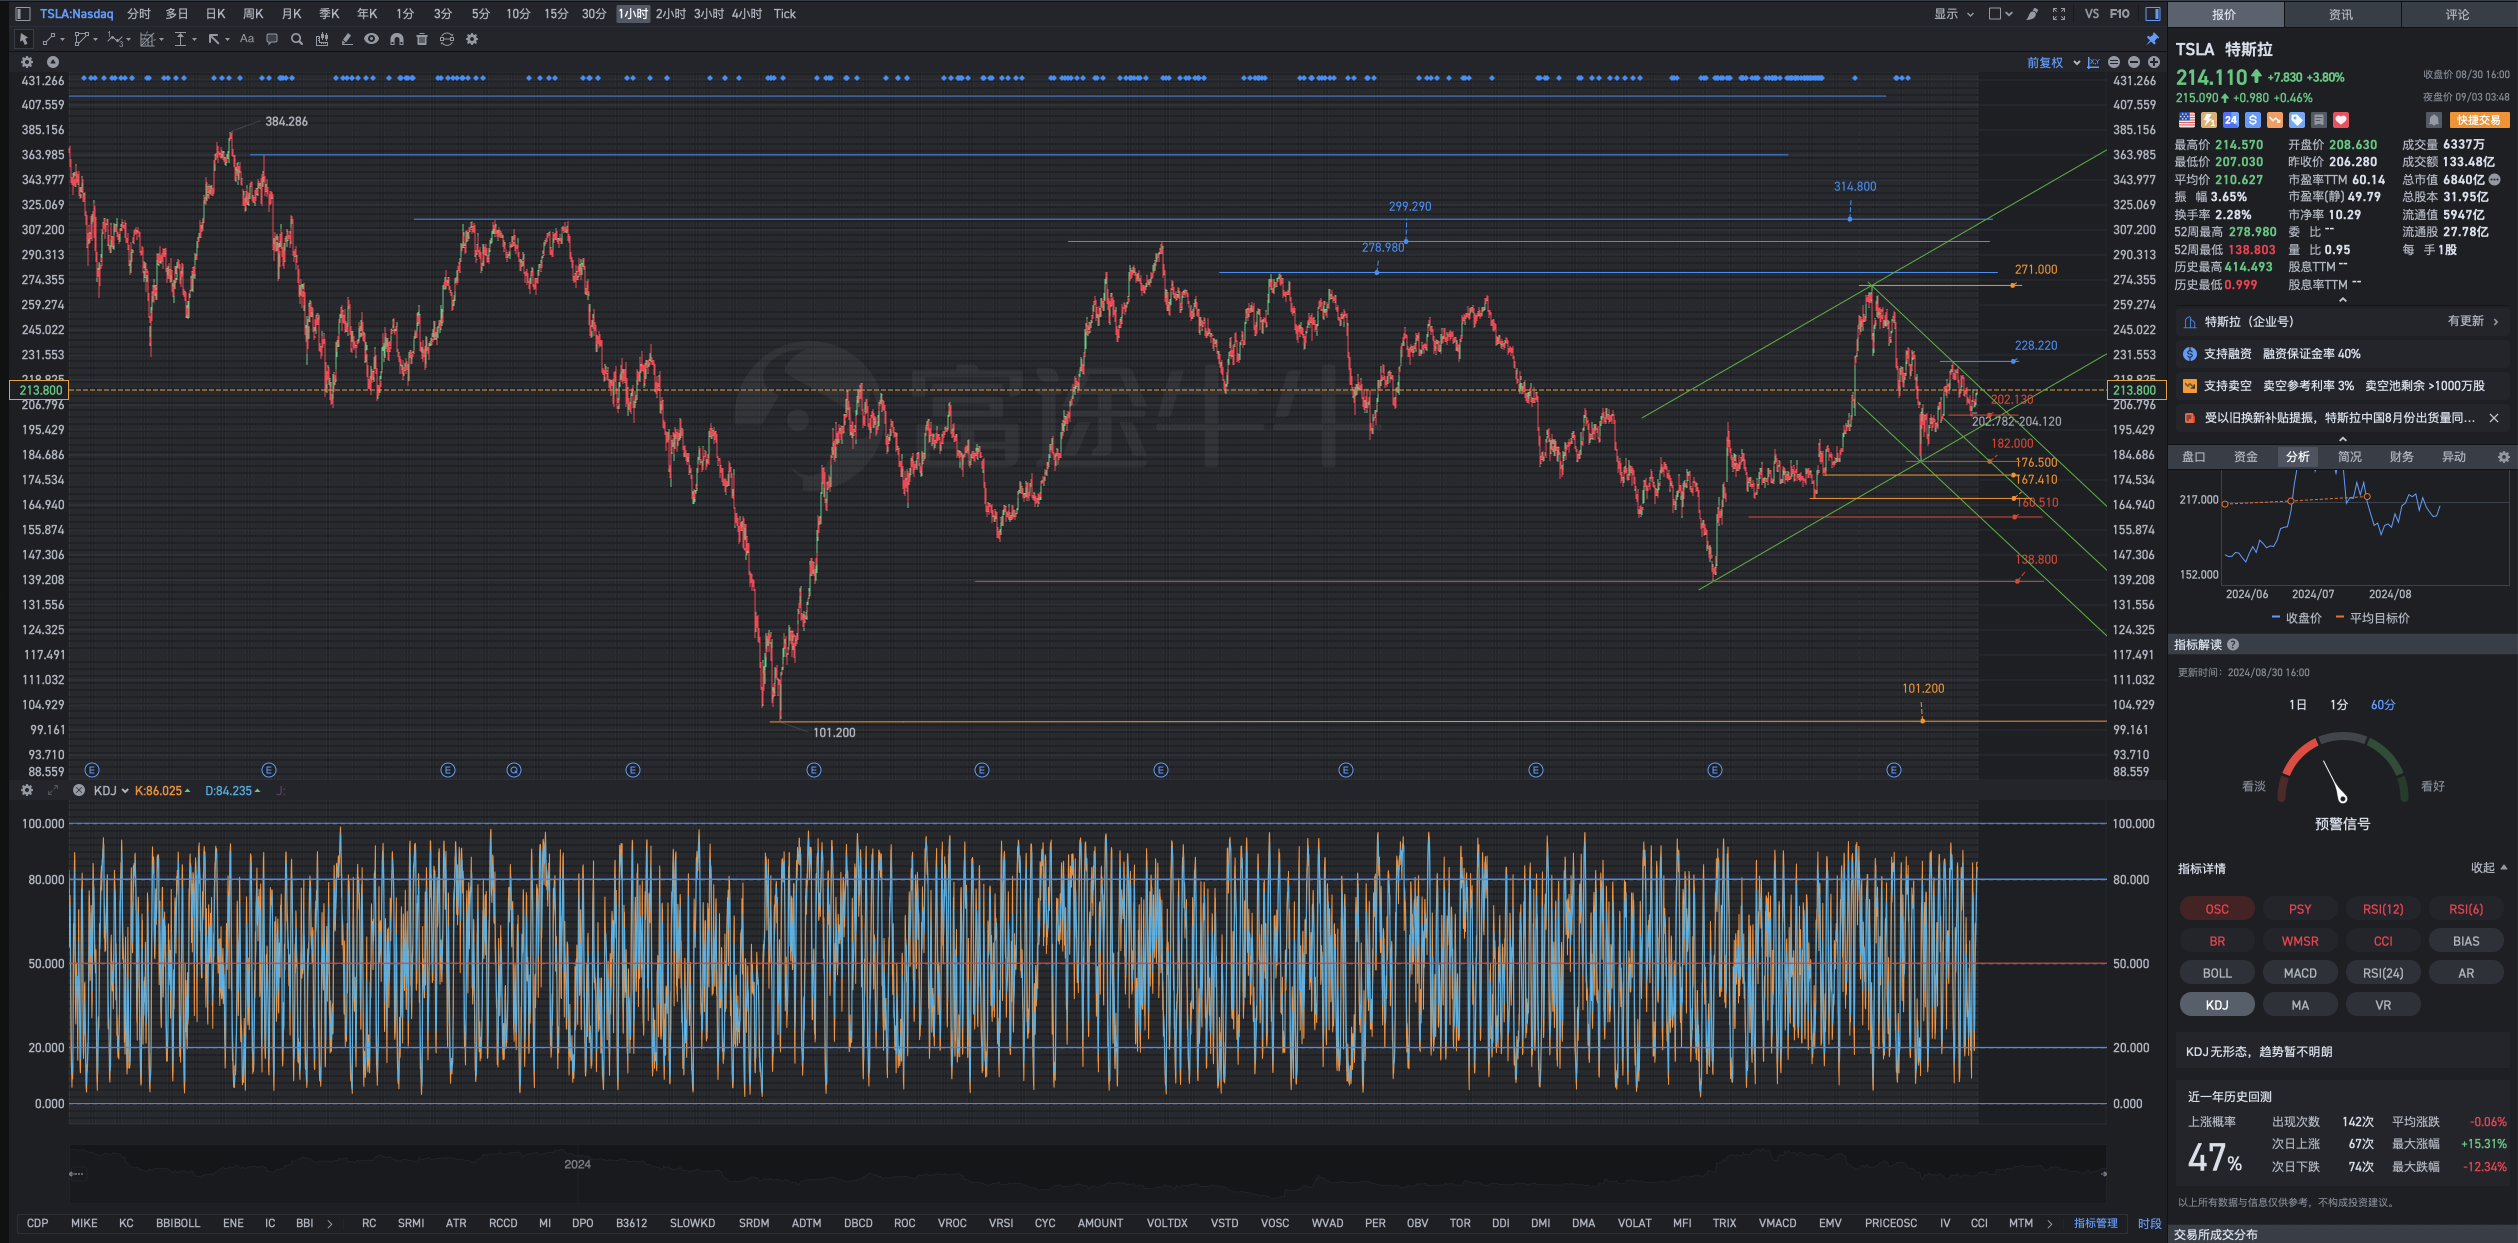The image size is (2518, 1243).
Task: Open the 指标解读 help question icon
Action: coord(2233,645)
